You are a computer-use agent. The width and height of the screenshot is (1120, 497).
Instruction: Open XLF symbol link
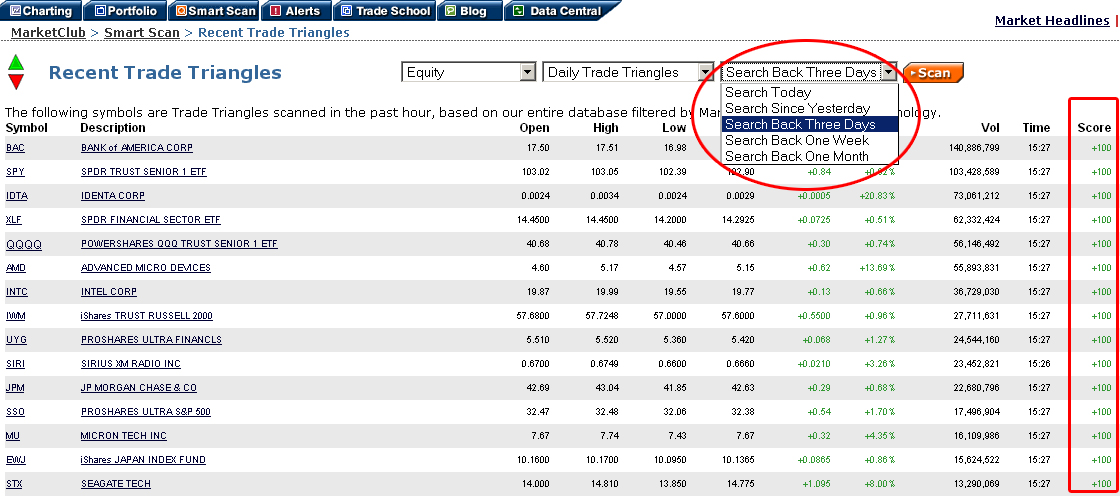14,220
